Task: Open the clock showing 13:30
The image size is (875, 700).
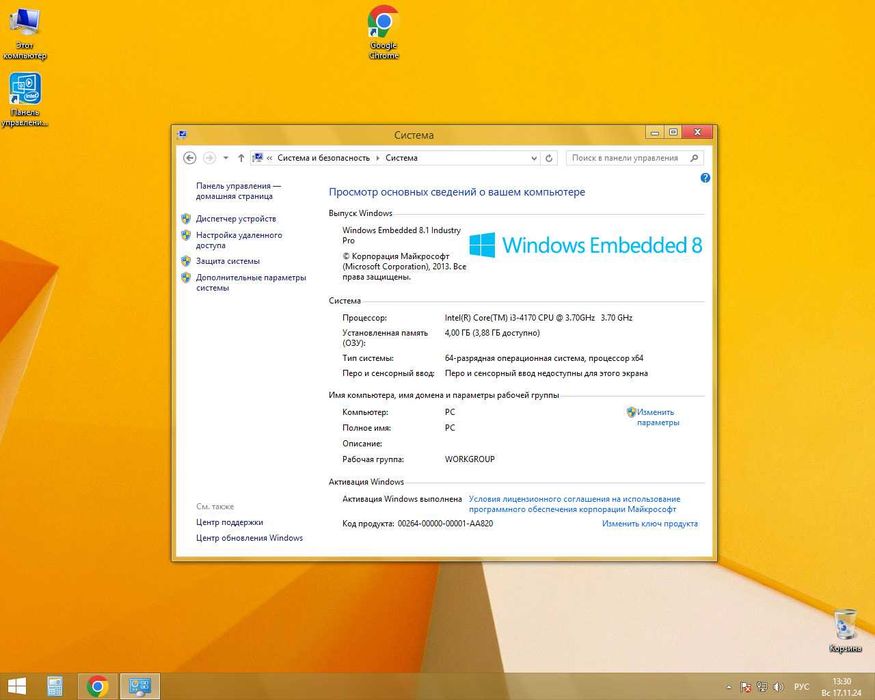Action: [x=842, y=687]
